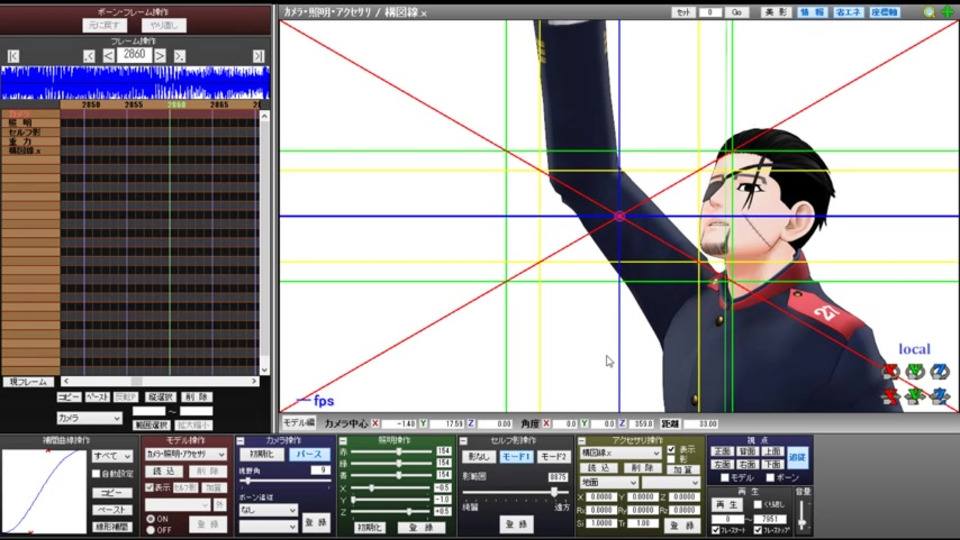Select モード1 shadow mode
Screen dimensions: 960x540
516,457
